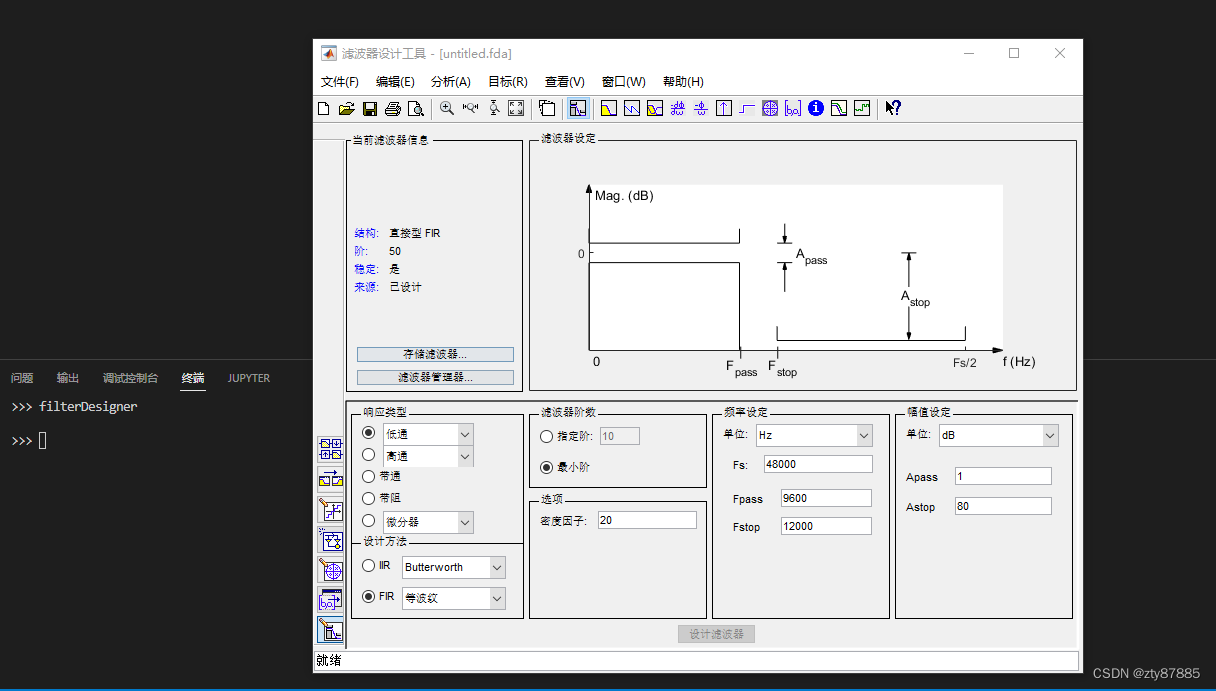Select the Zoom In tool
This screenshot has width=1216, height=691.
pos(446,107)
